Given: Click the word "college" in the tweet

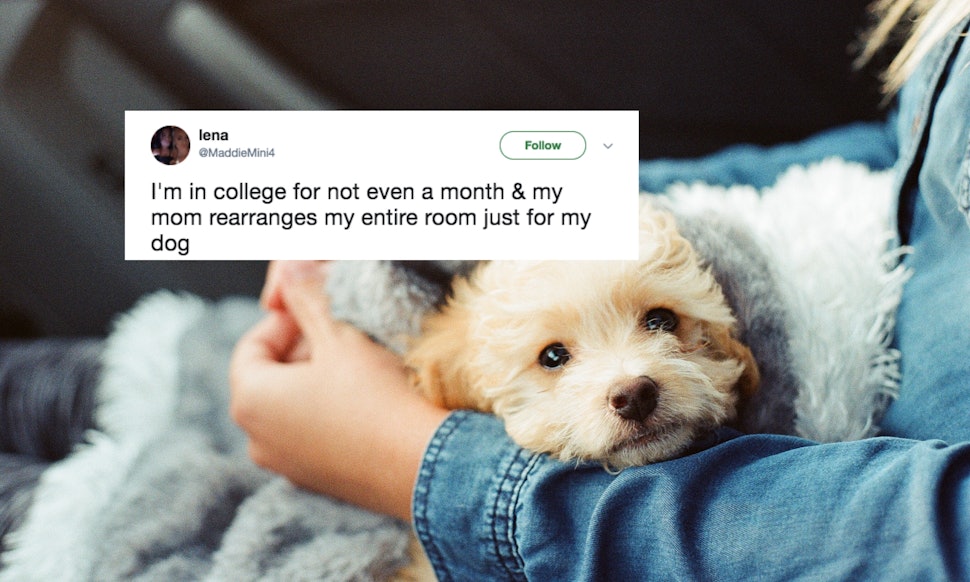Looking at the screenshot, I should (x=250, y=193).
